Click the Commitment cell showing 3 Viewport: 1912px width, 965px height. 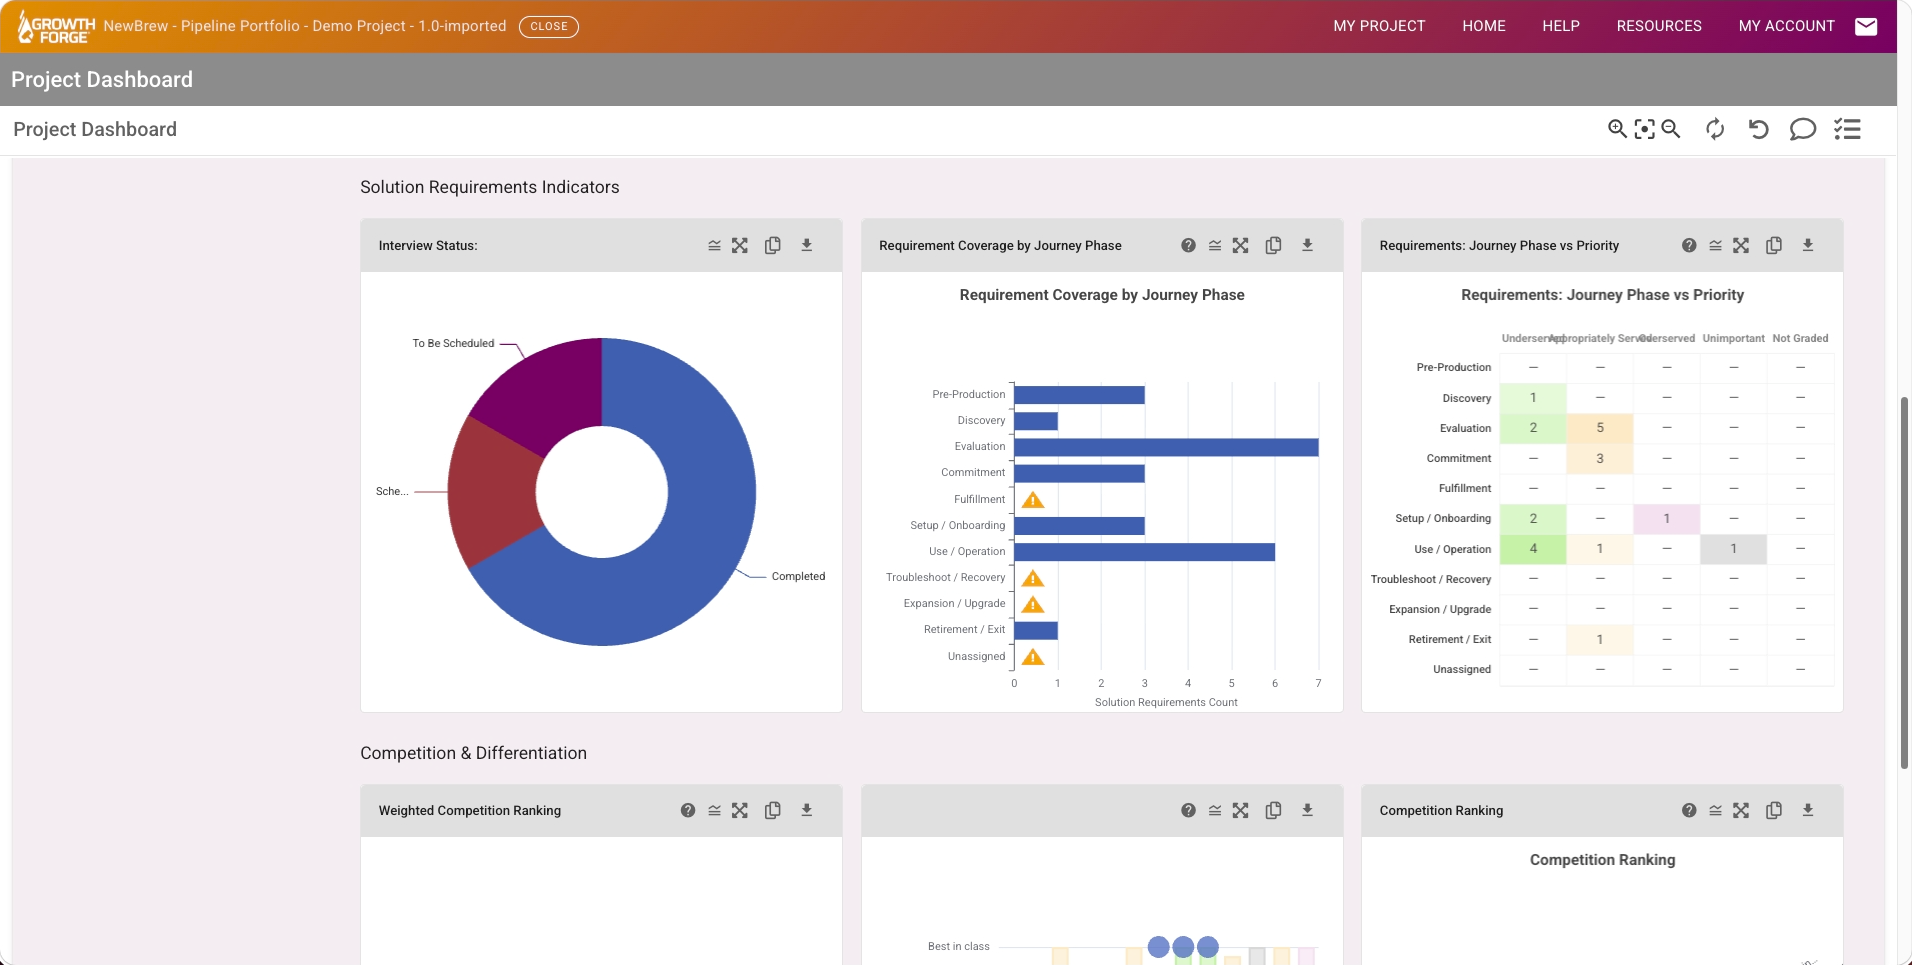1600,458
